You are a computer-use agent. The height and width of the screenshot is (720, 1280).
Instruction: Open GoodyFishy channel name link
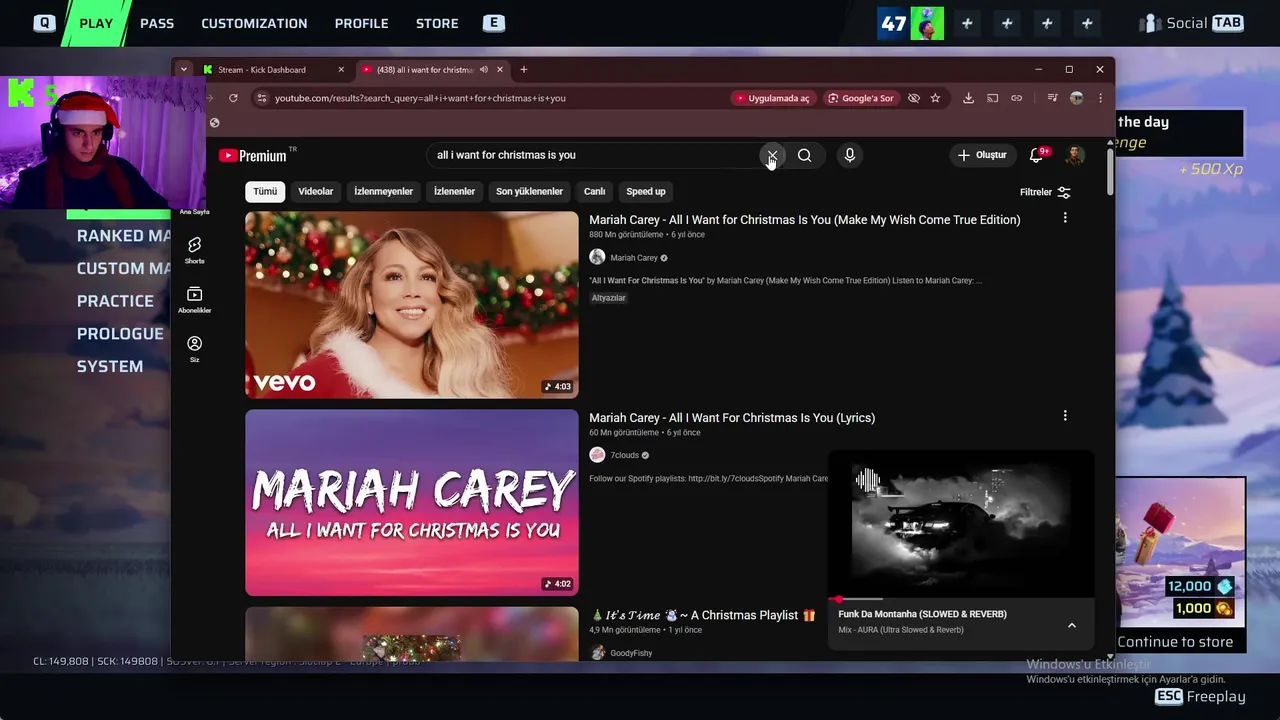(x=631, y=653)
